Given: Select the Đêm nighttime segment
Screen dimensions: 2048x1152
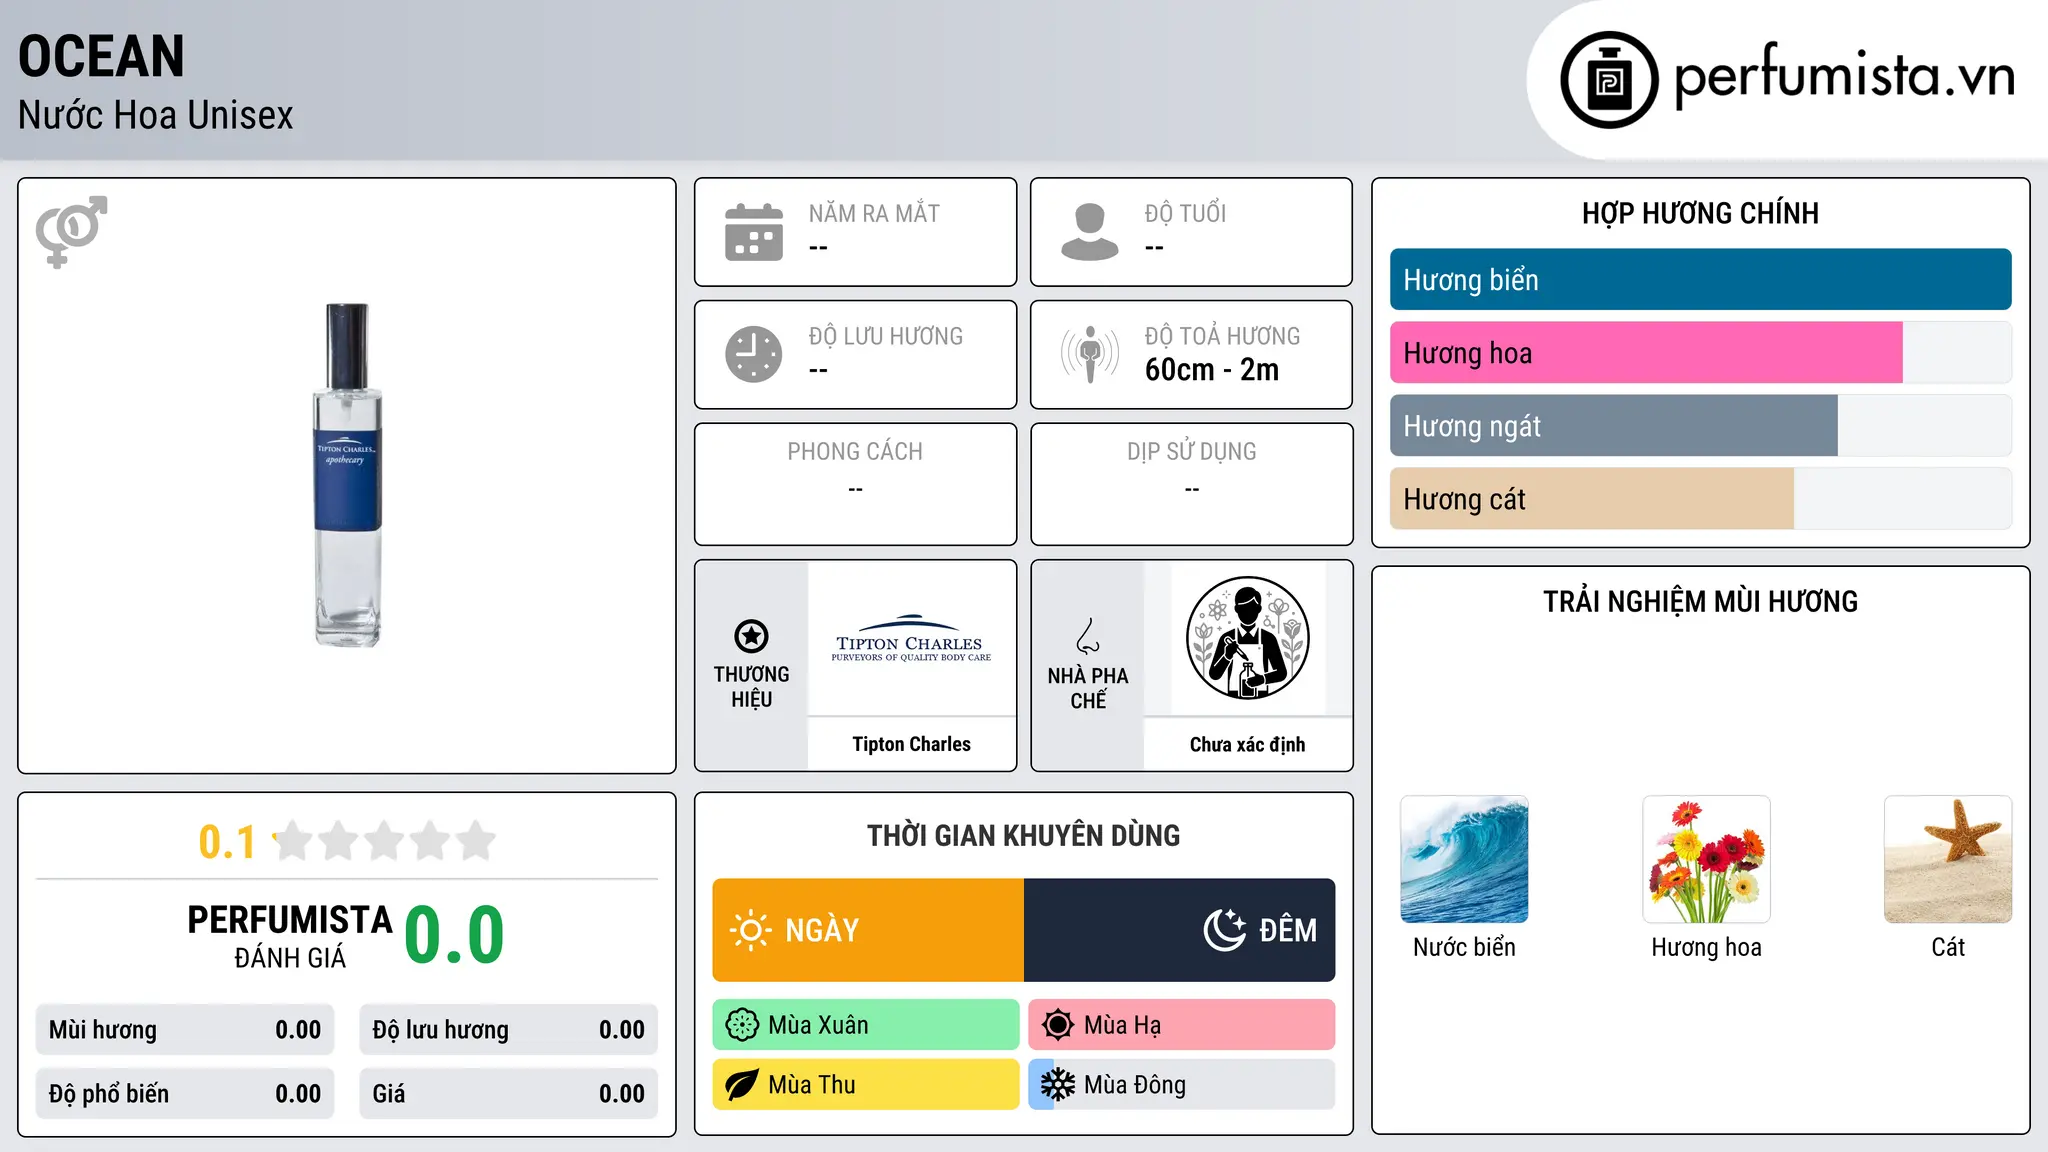Looking at the screenshot, I should [1180, 930].
